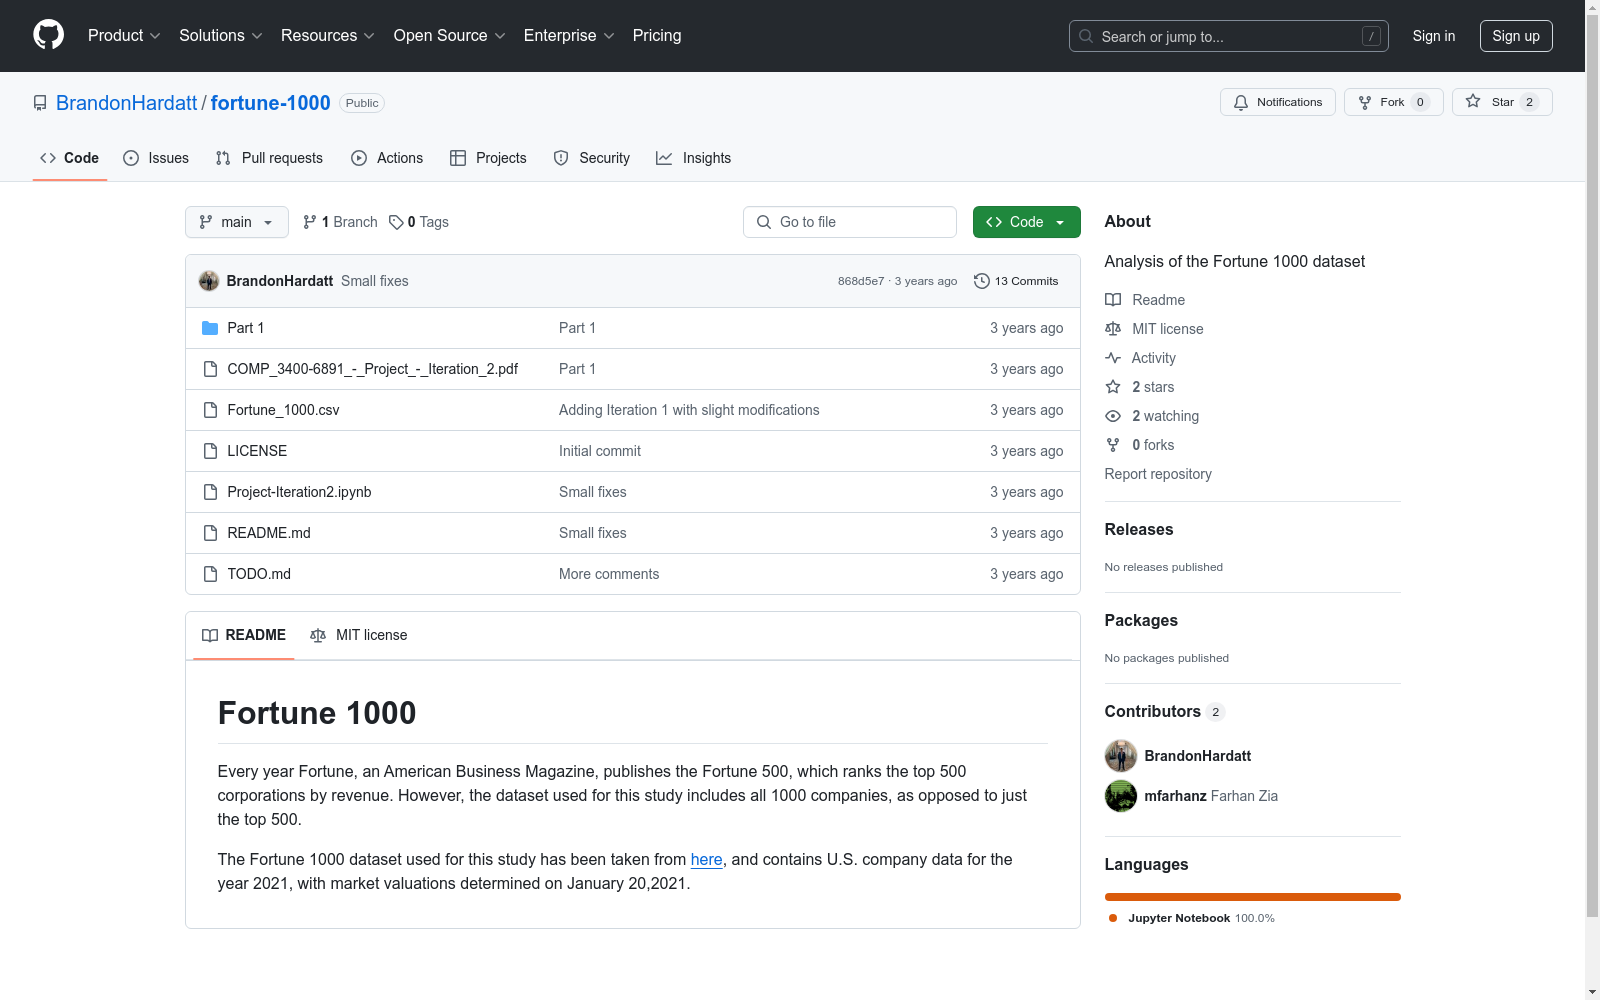The width and height of the screenshot is (1600, 1000).
Task: Click the commit hash 868d5e7
Action: pos(861,281)
